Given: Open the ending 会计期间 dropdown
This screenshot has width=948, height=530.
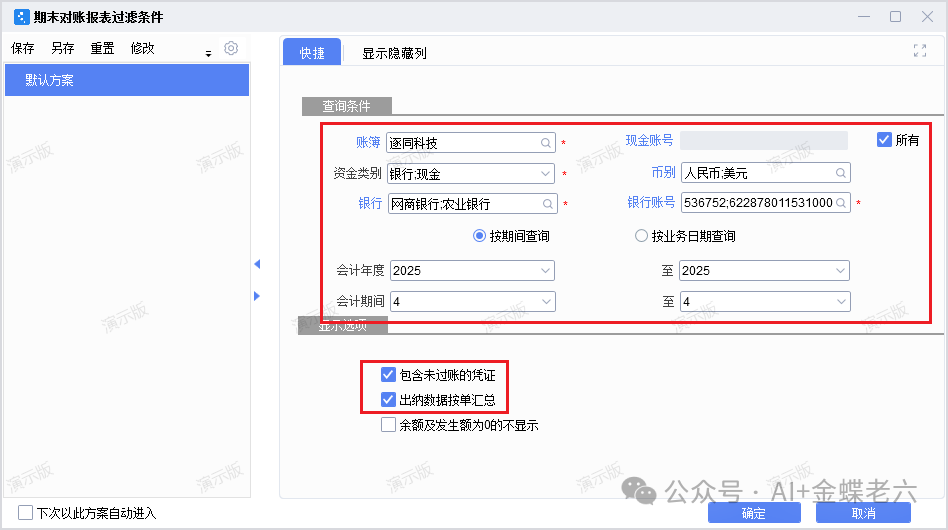Looking at the screenshot, I should (x=841, y=301).
